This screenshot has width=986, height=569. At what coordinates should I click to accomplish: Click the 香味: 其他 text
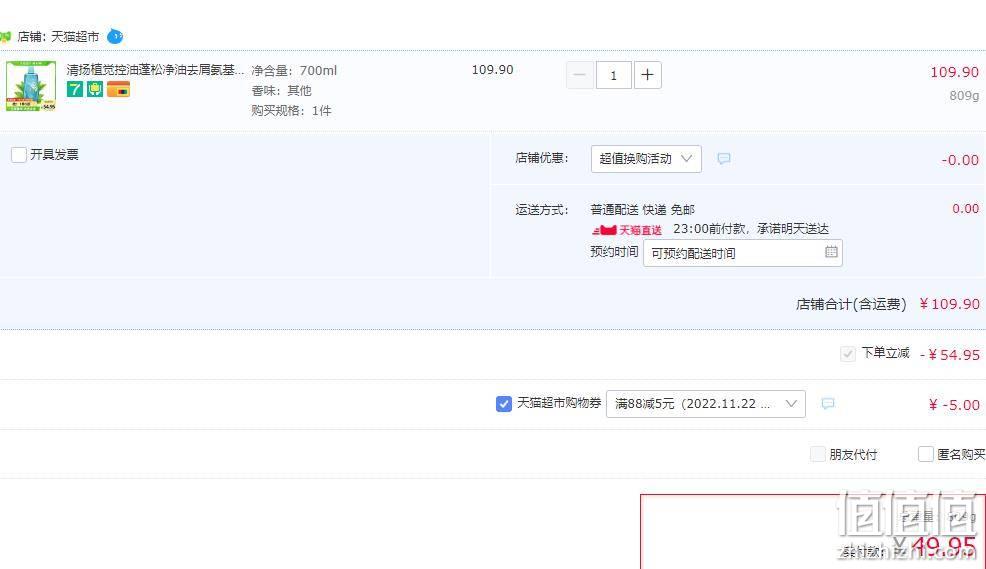tap(281, 91)
